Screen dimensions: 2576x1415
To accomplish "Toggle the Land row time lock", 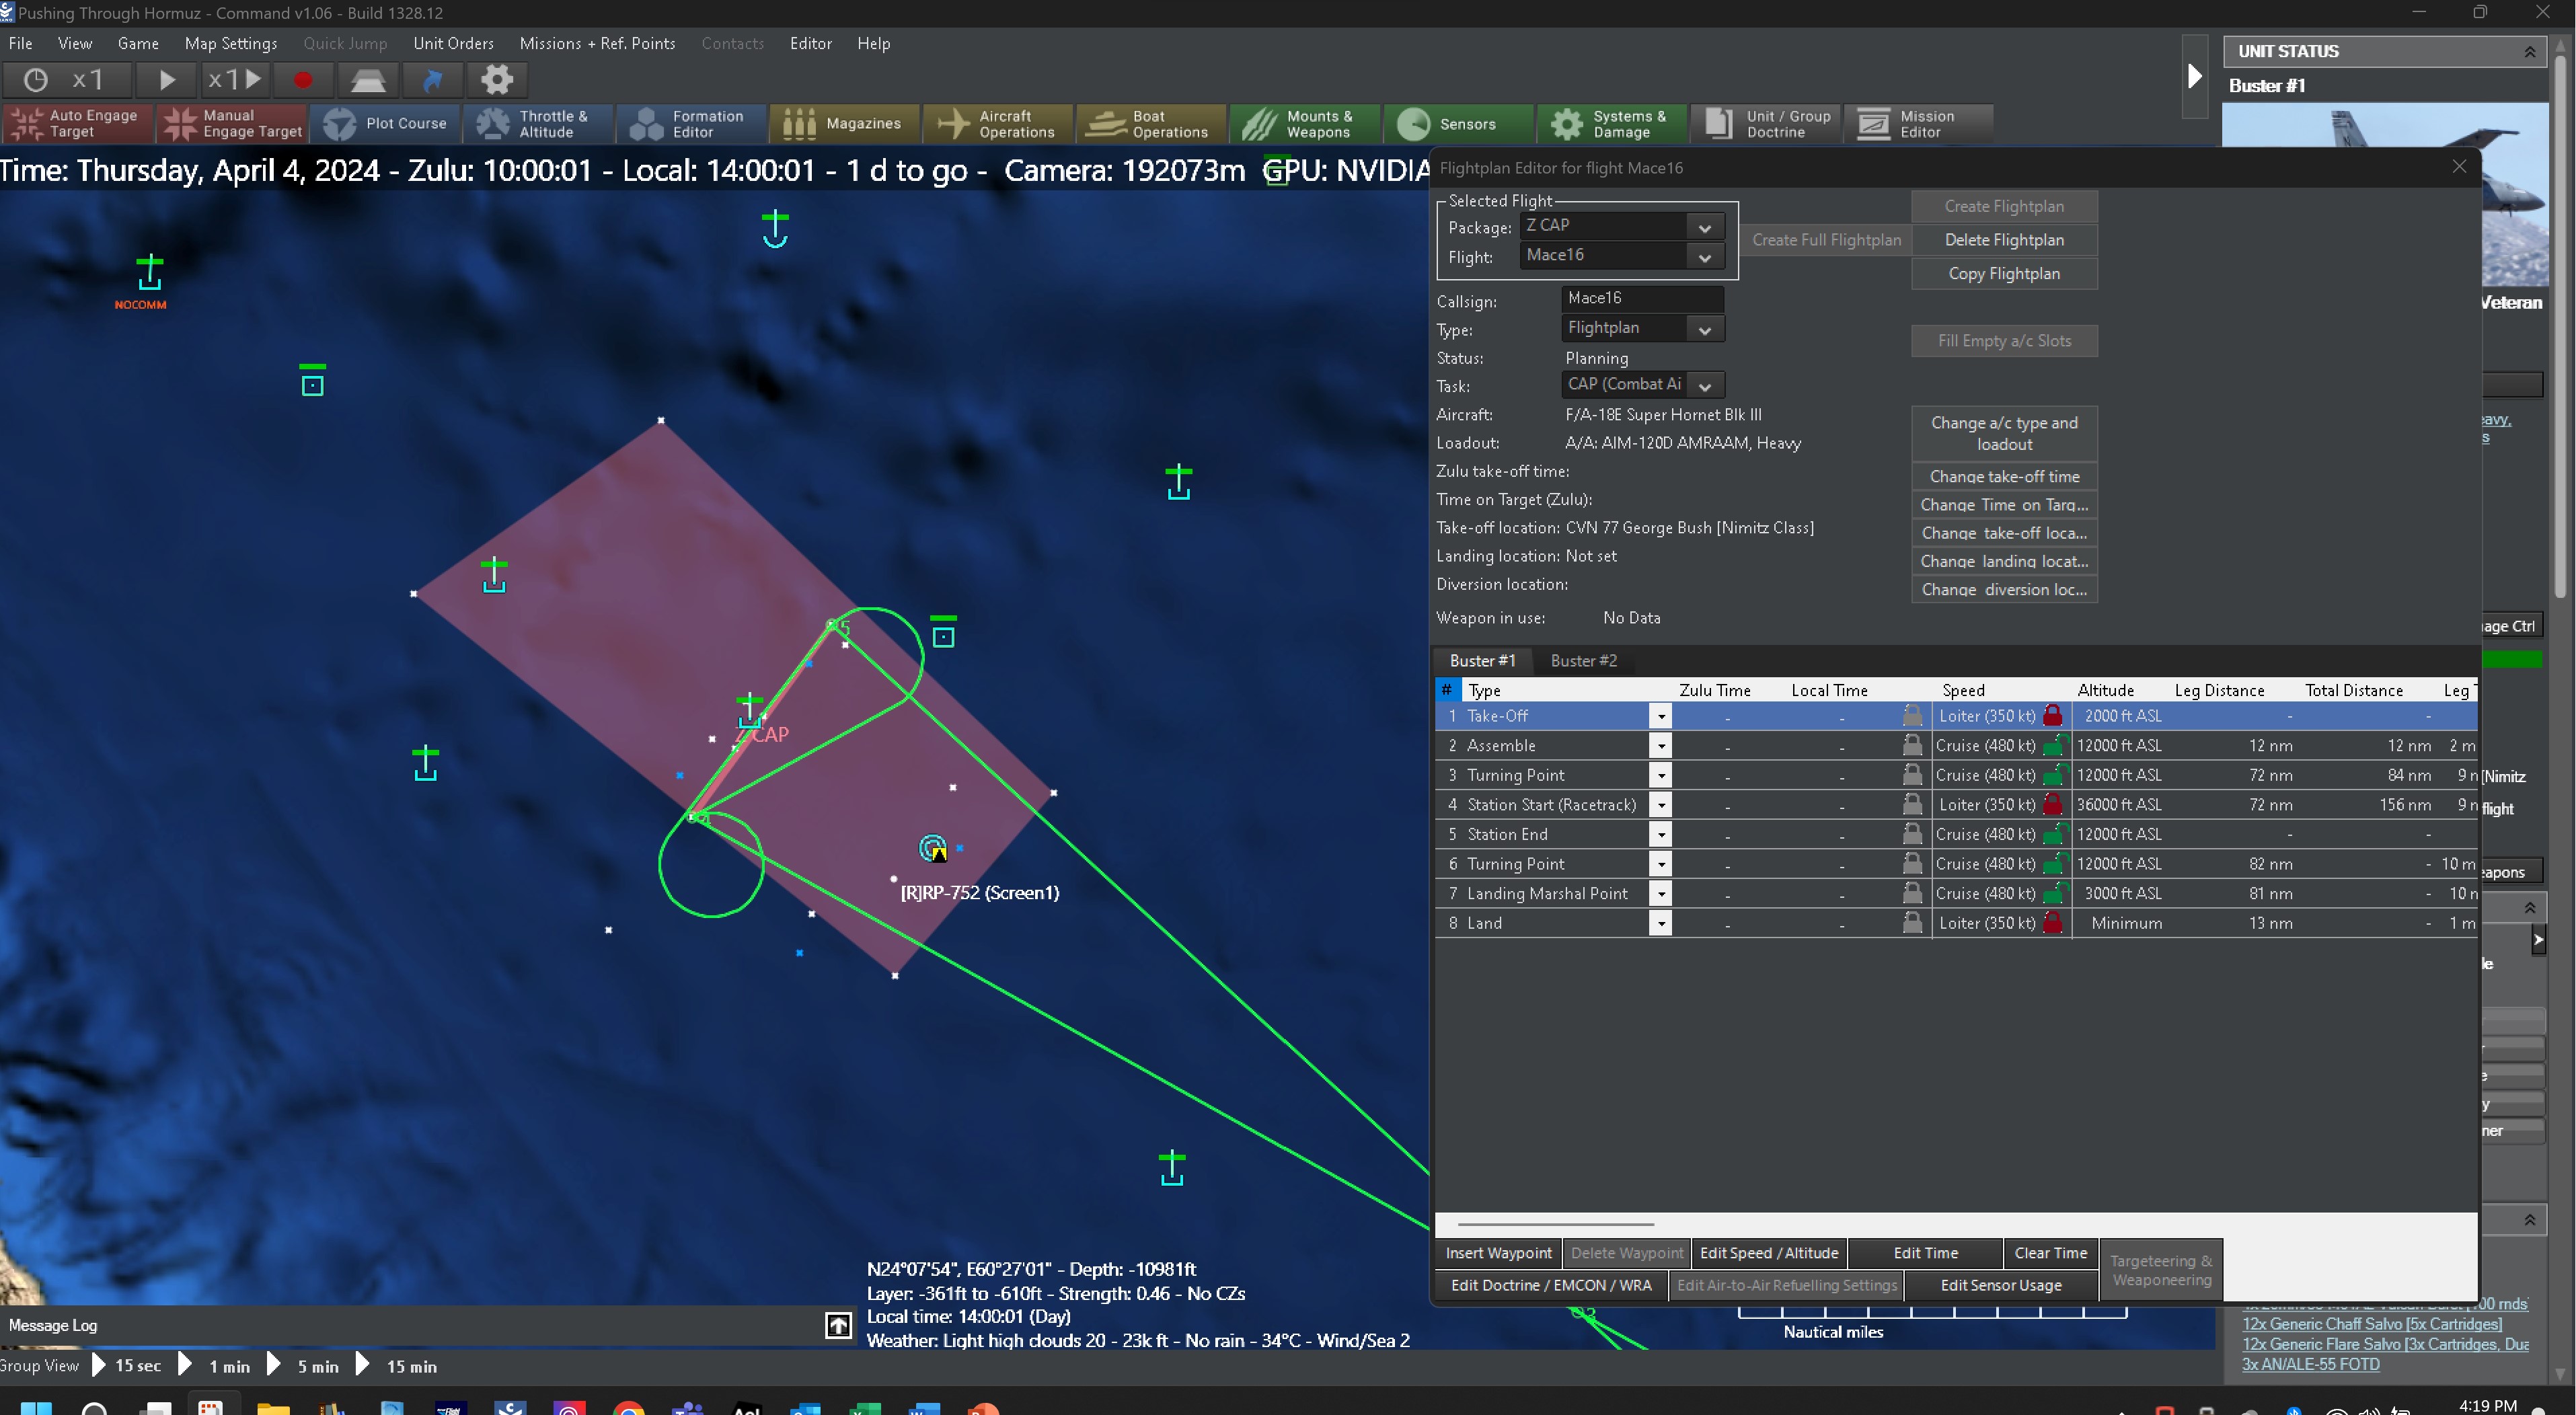I will click(1912, 923).
